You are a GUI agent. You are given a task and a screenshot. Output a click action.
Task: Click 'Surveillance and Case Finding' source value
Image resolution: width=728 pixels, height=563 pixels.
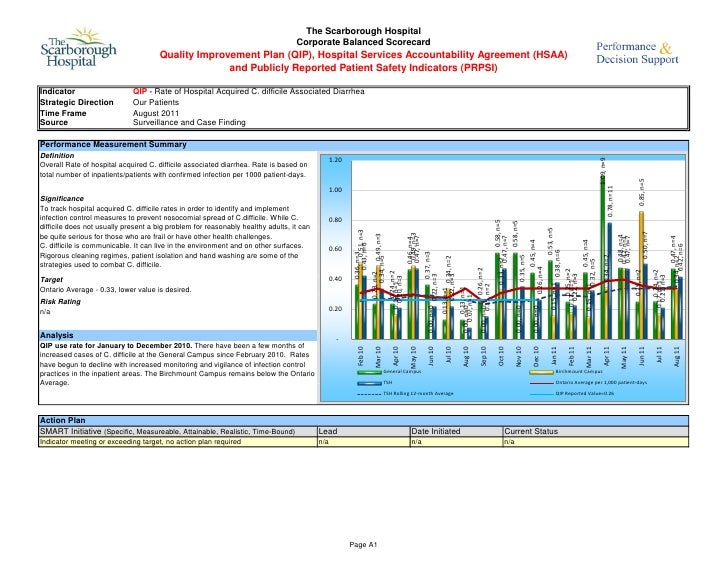click(189, 123)
